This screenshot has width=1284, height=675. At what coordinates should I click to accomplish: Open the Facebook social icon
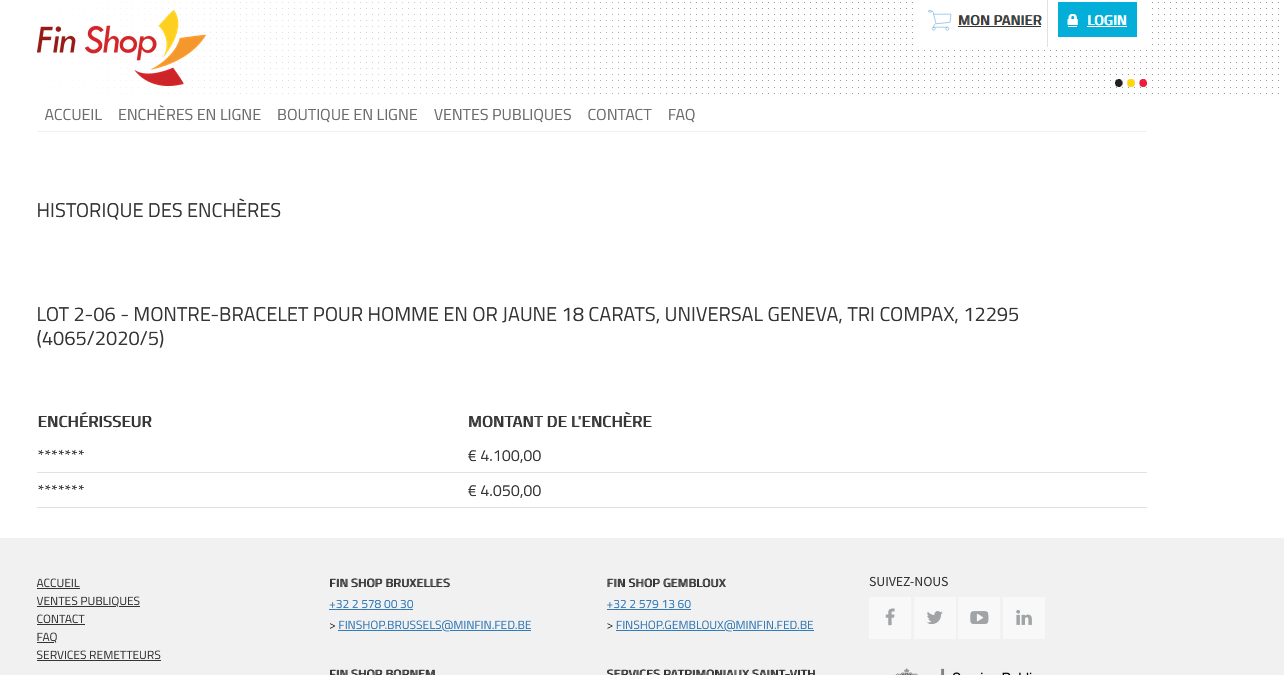point(890,618)
